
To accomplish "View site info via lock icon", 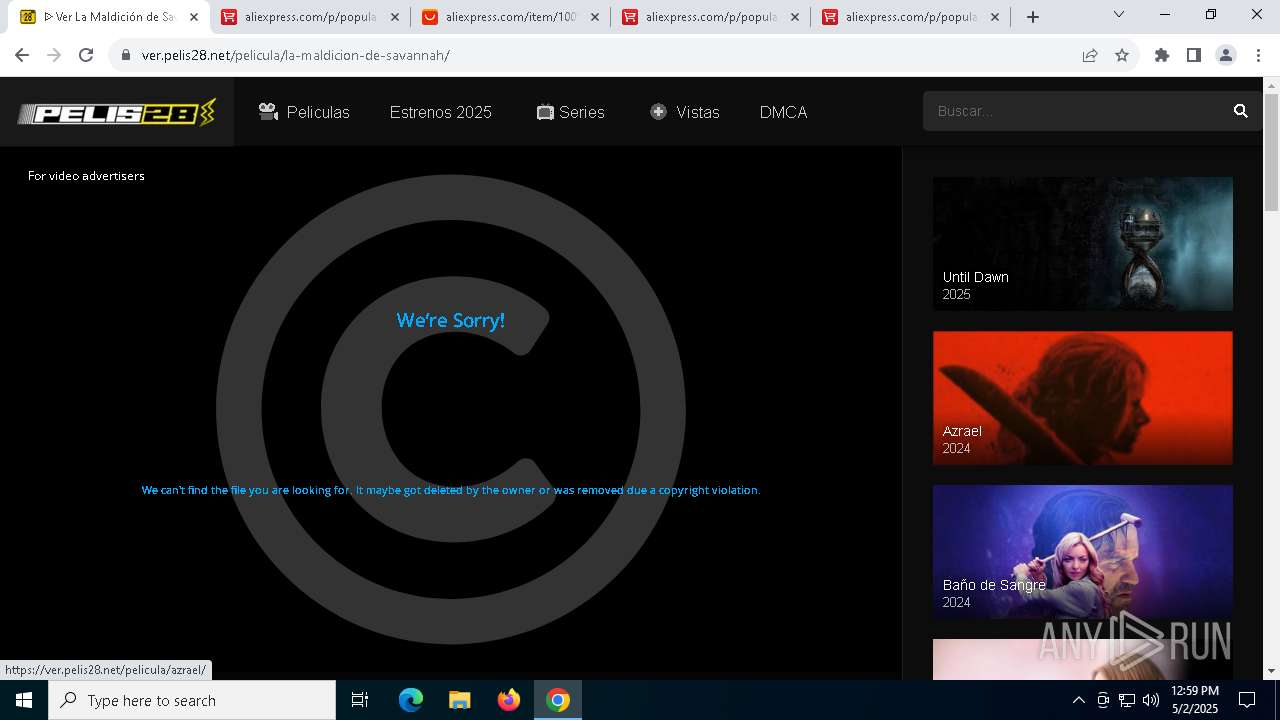I will coord(126,55).
